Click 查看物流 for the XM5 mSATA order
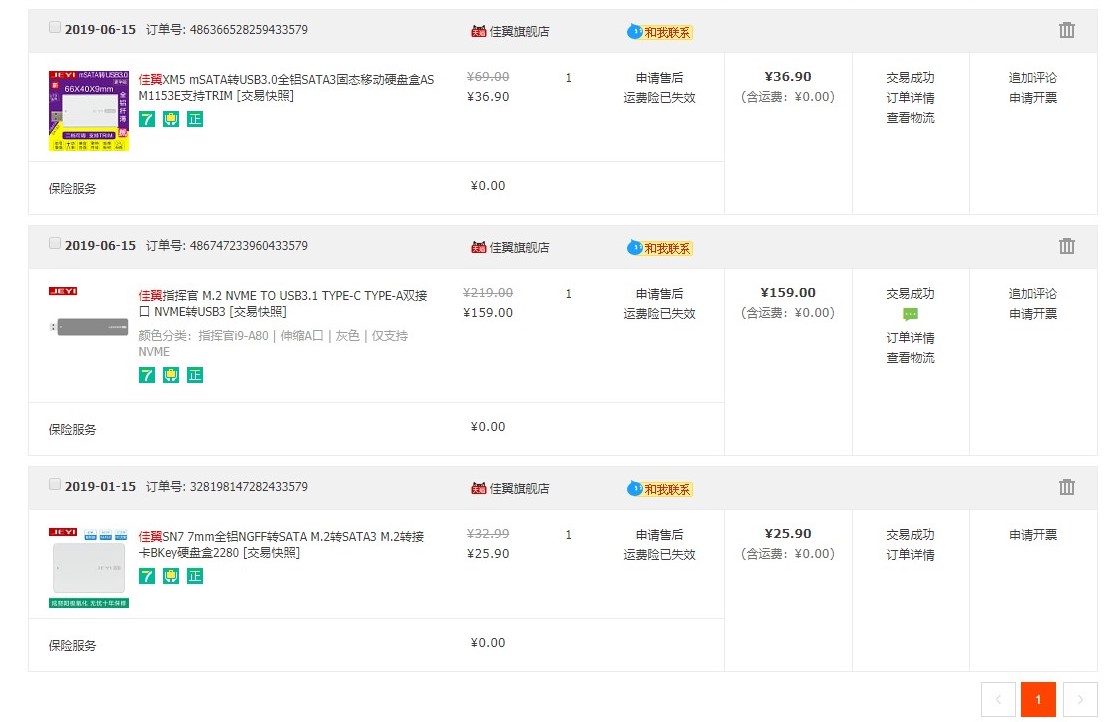The width and height of the screenshot is (1106, 722). [x=911, y=118]
